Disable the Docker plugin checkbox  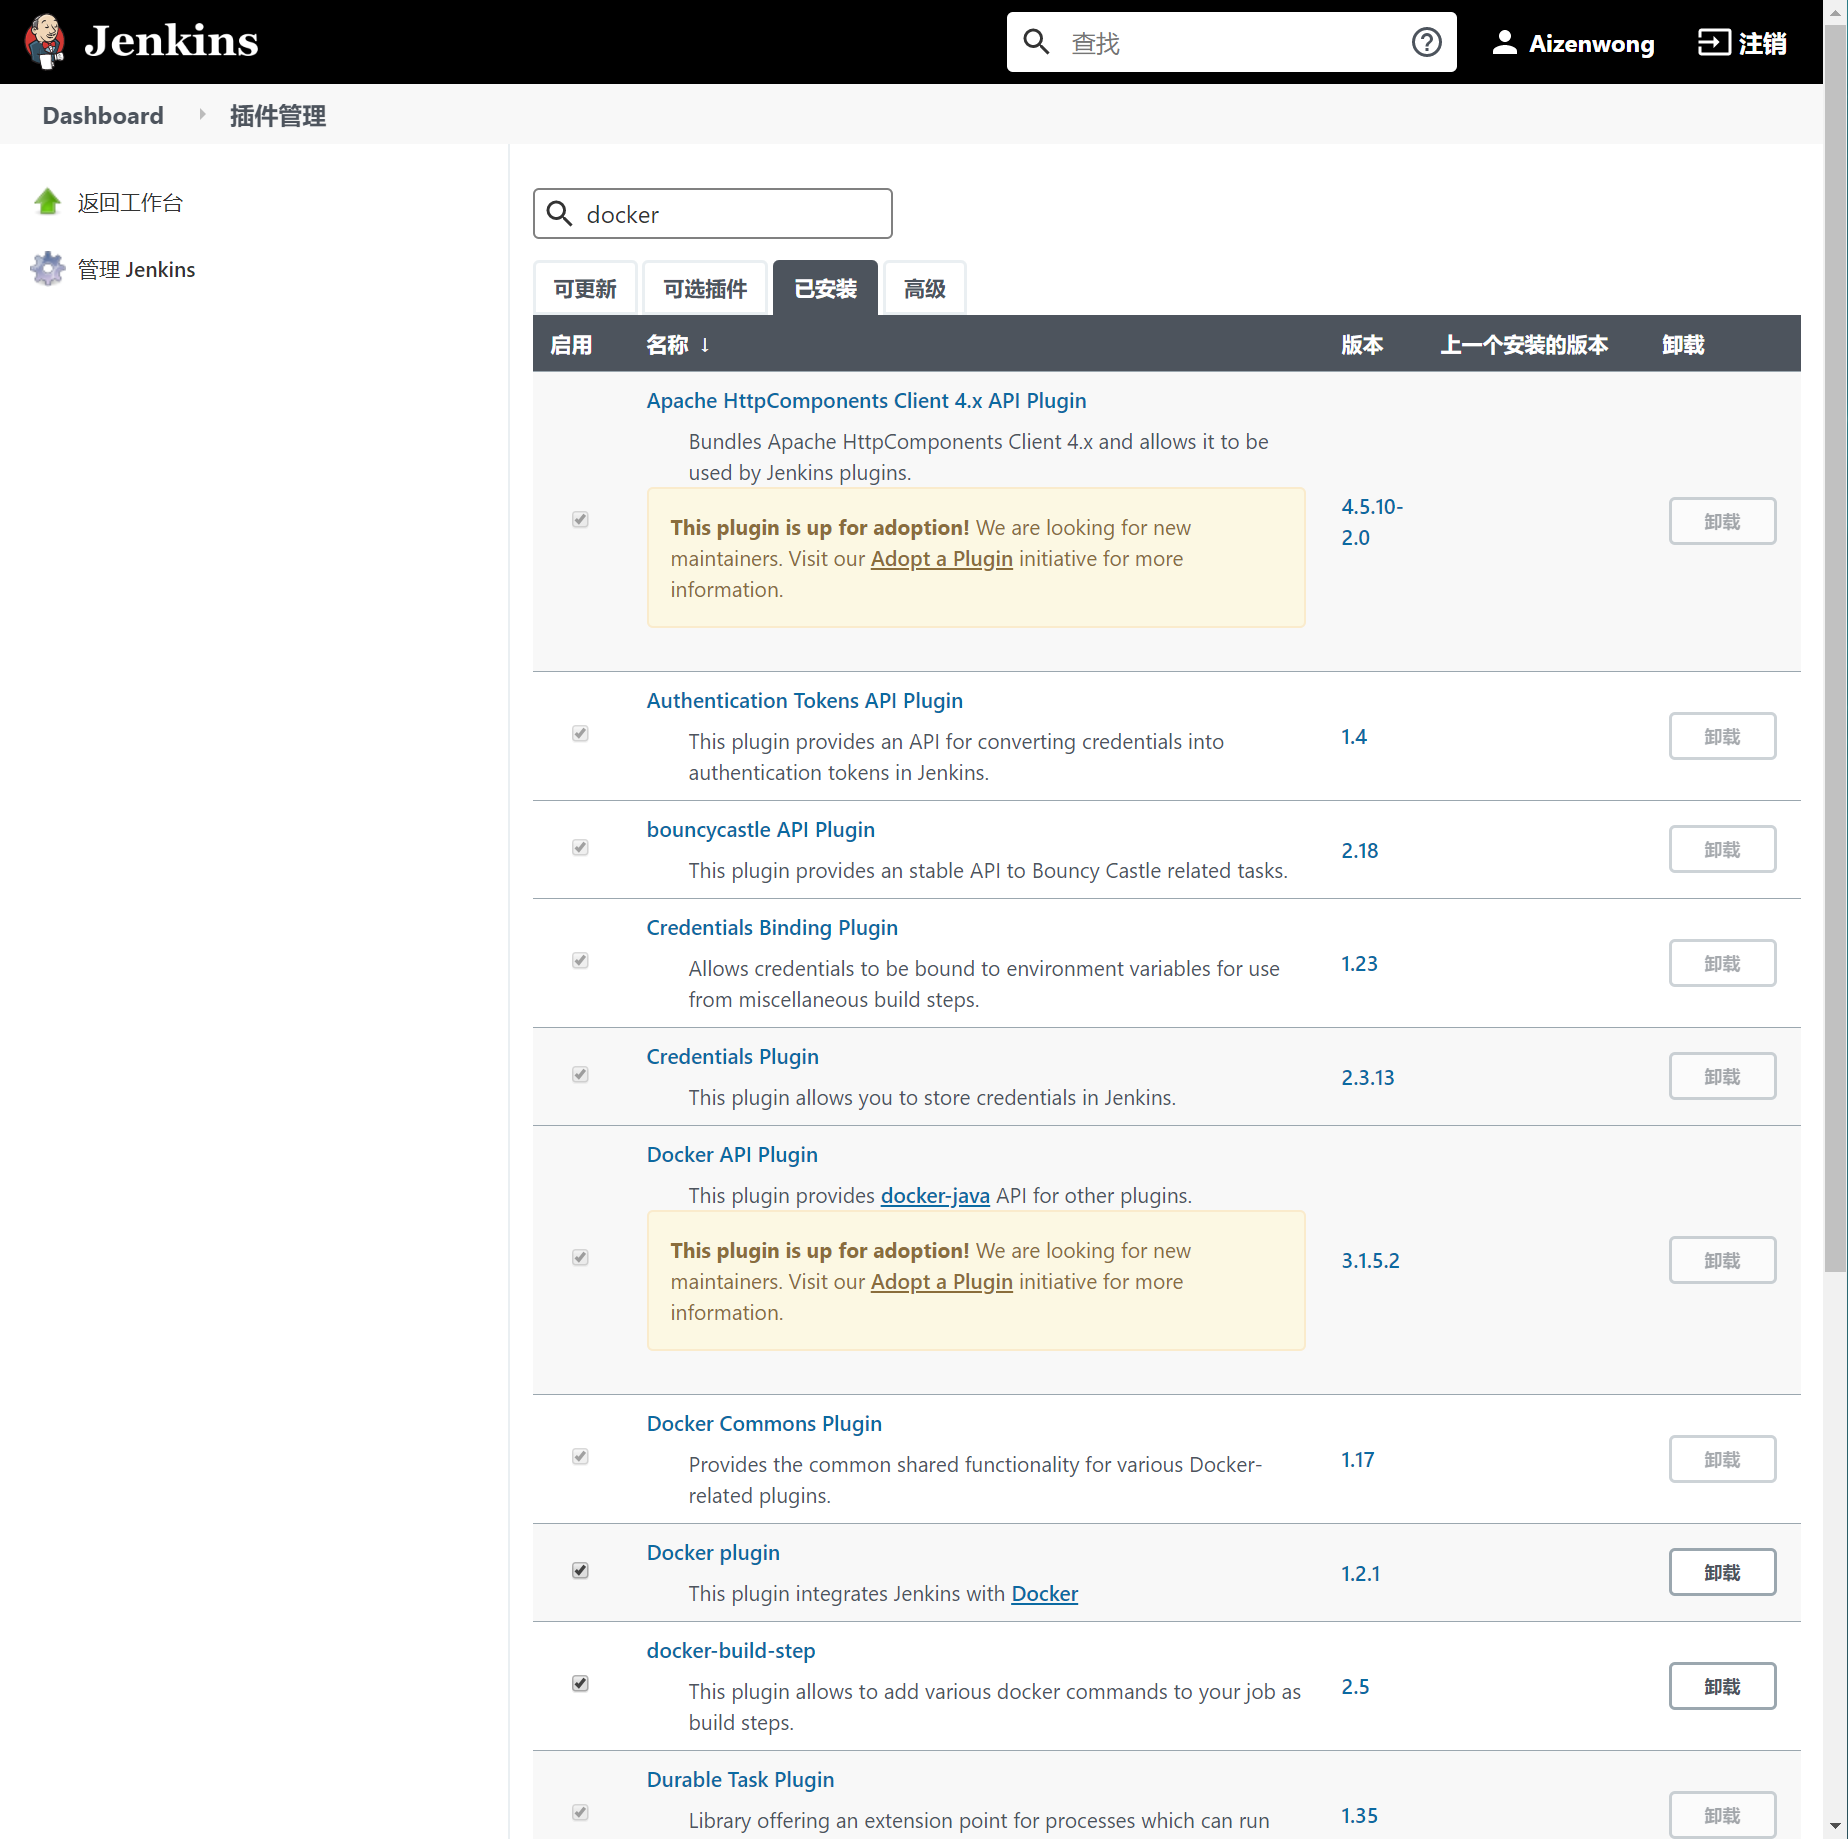(580, 1571)
